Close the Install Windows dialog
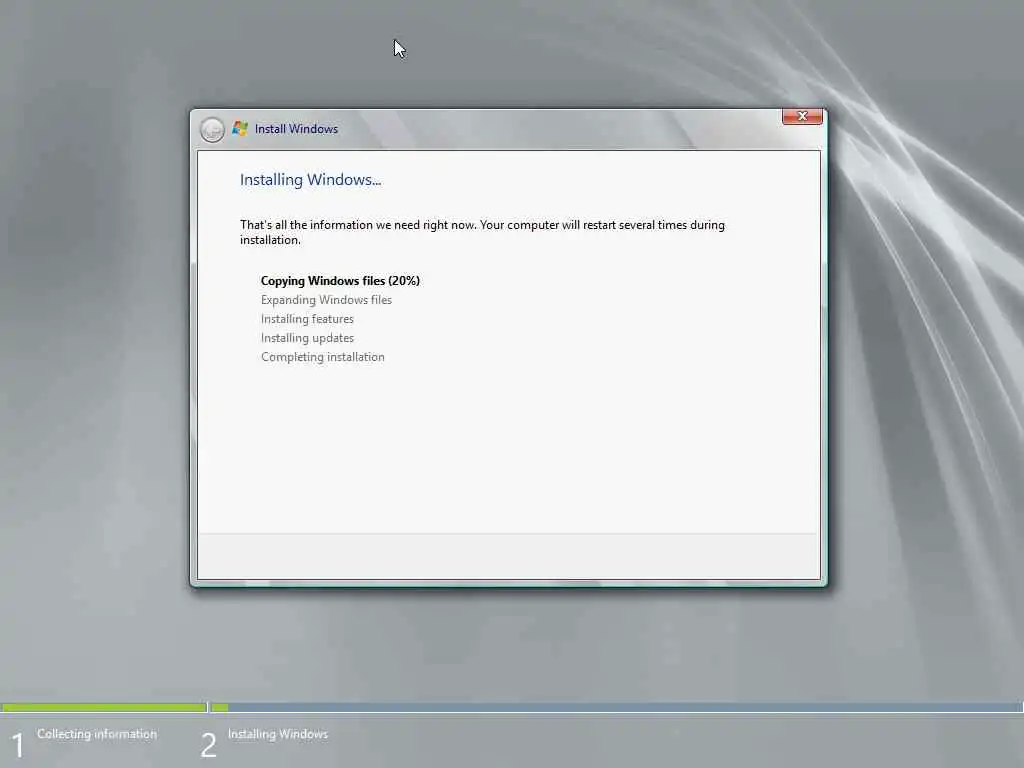 pyautogui.click(x=802, y=116)
